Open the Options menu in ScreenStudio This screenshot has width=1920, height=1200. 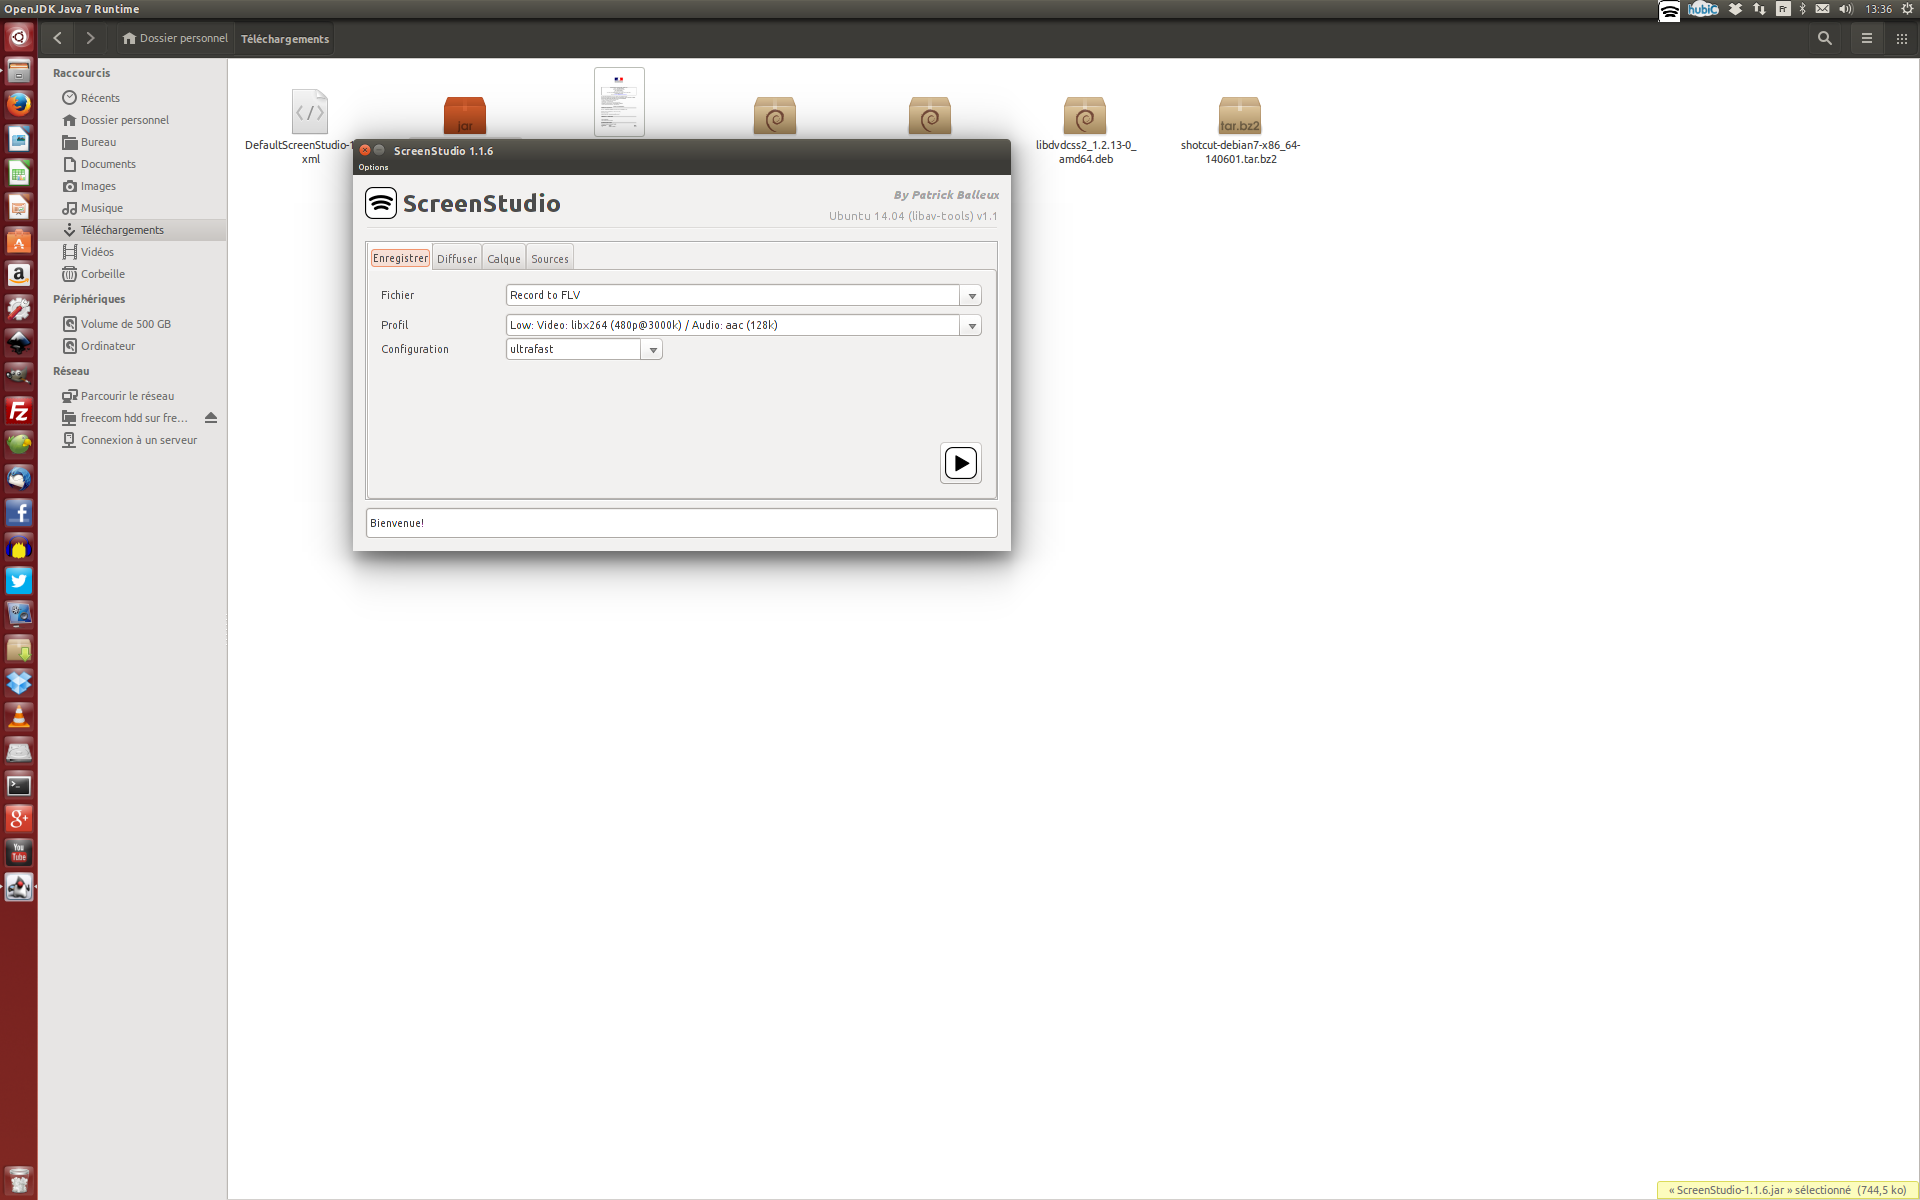pos(373,167)
